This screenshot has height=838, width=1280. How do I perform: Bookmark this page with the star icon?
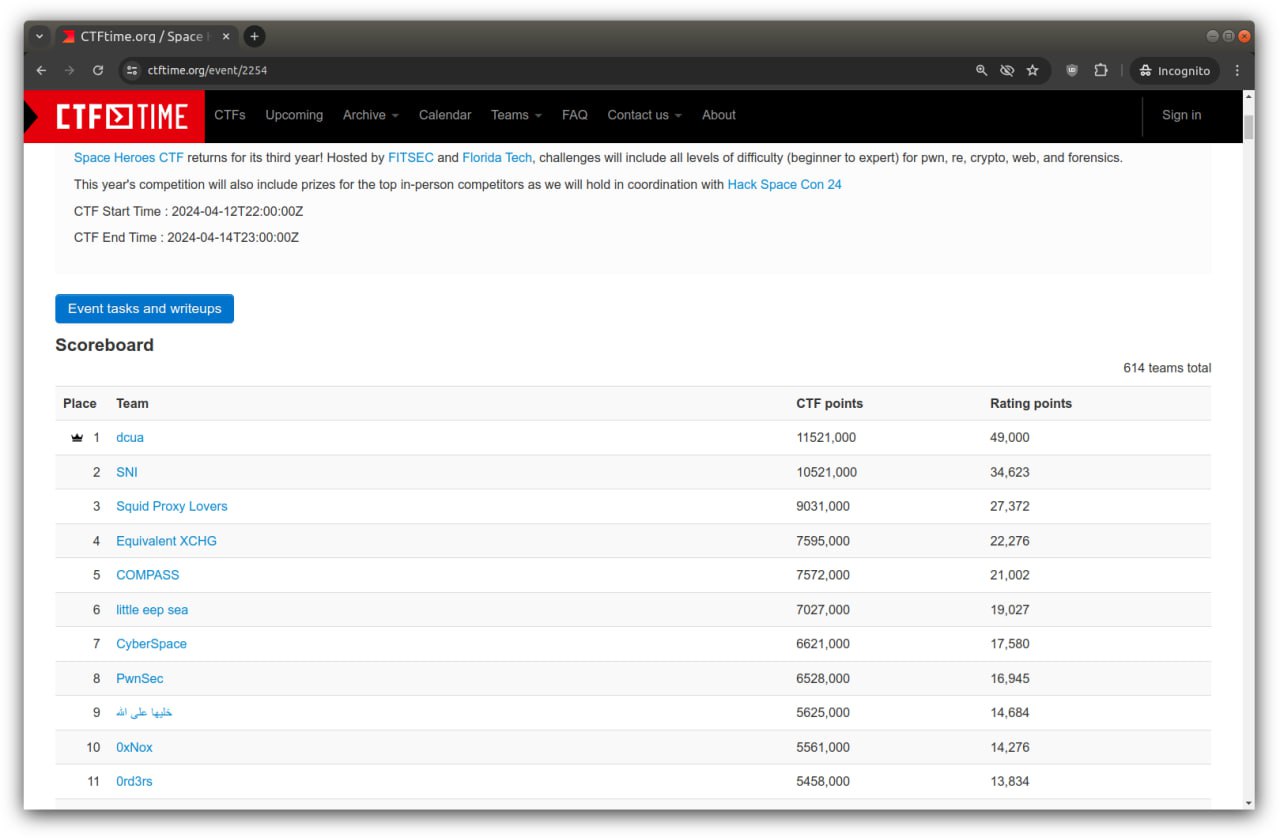point(1032,71)
